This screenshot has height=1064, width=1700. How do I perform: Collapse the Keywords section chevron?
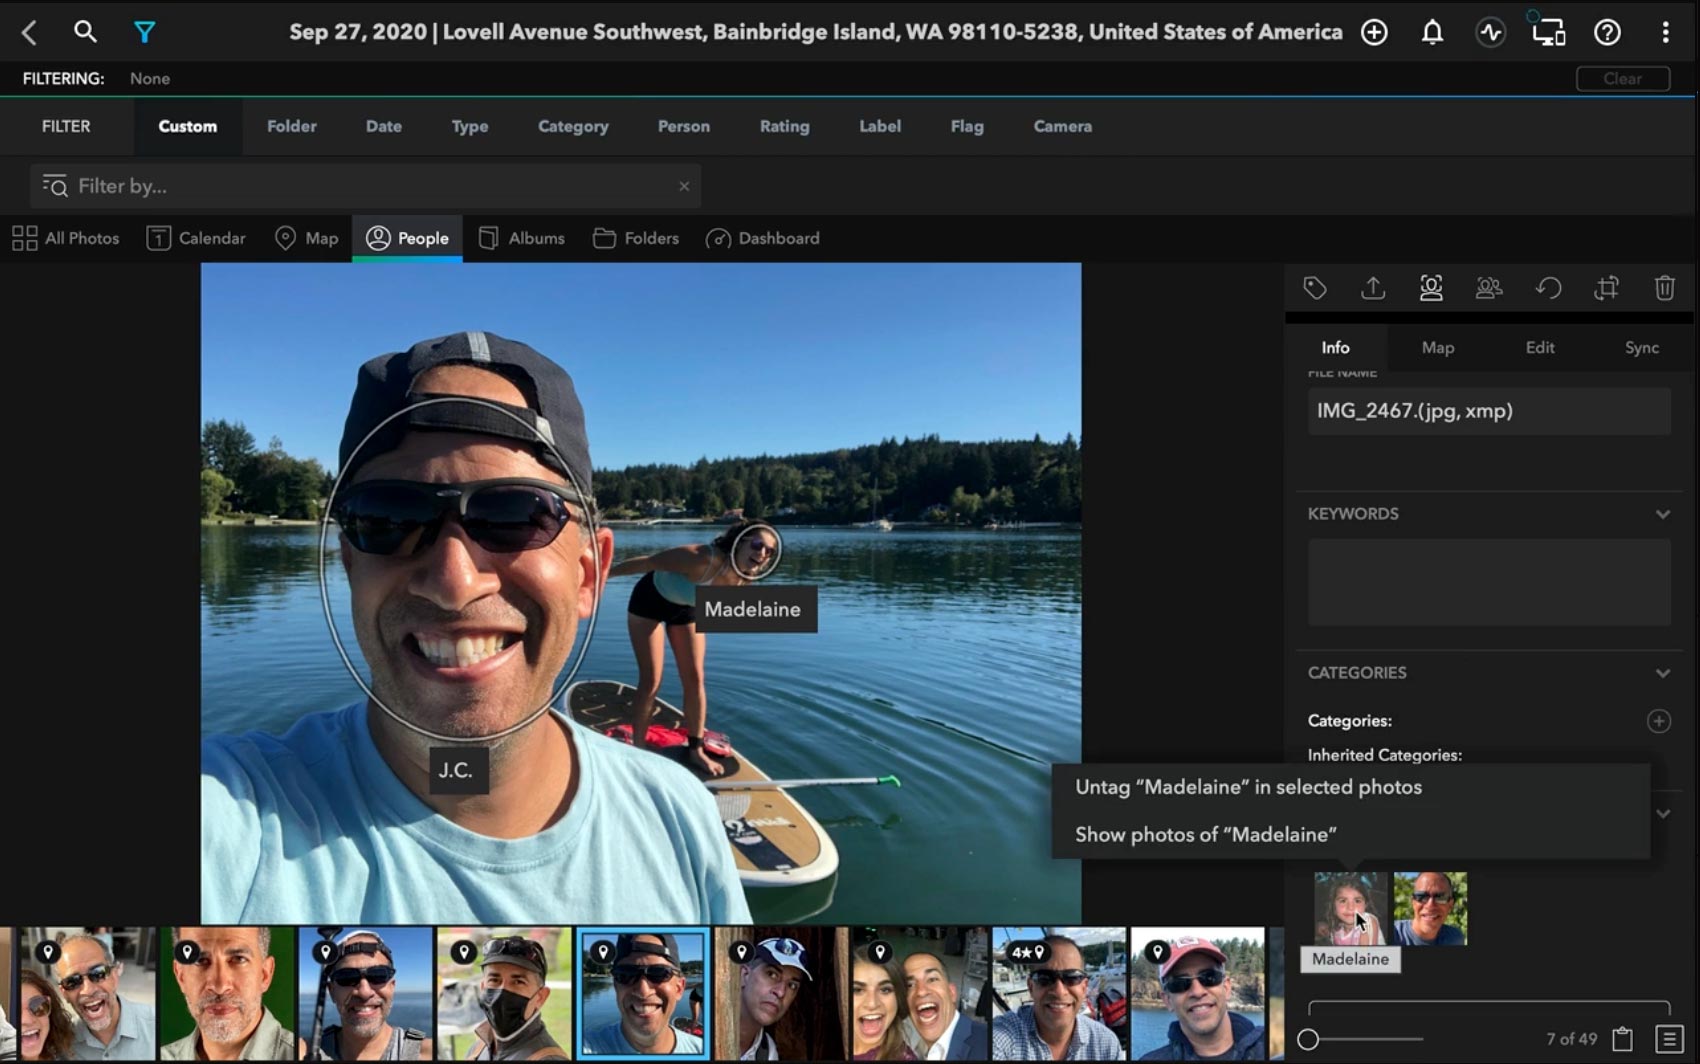click(x=1662, y=514)
